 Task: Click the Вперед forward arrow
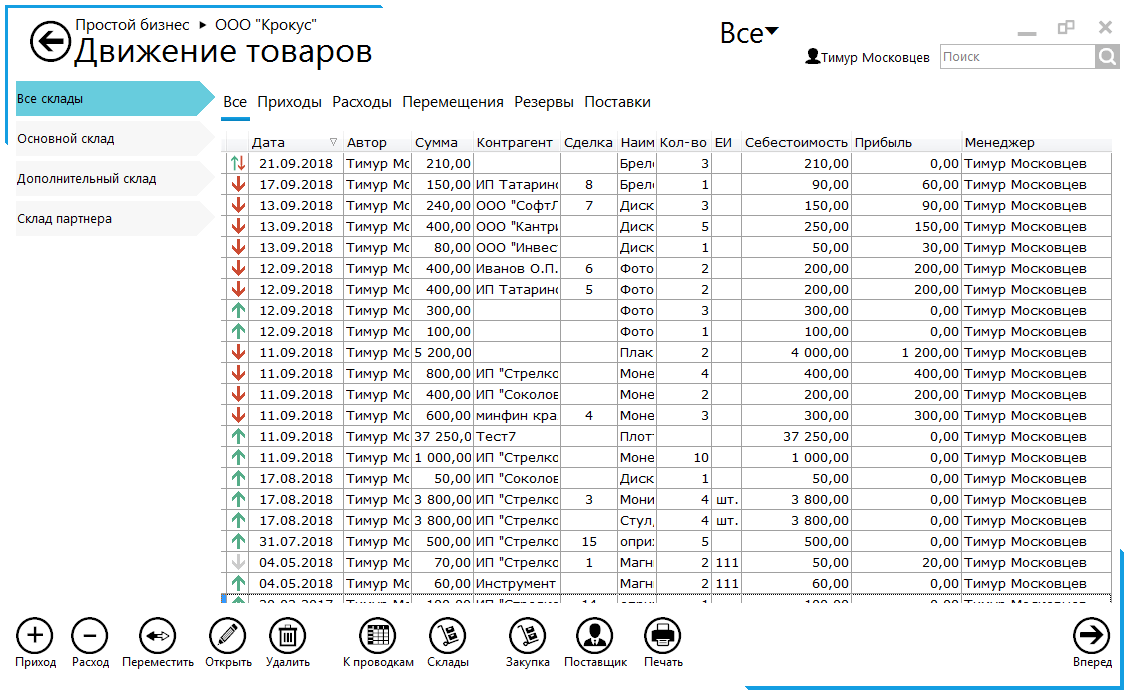[x=1092, y=635]
